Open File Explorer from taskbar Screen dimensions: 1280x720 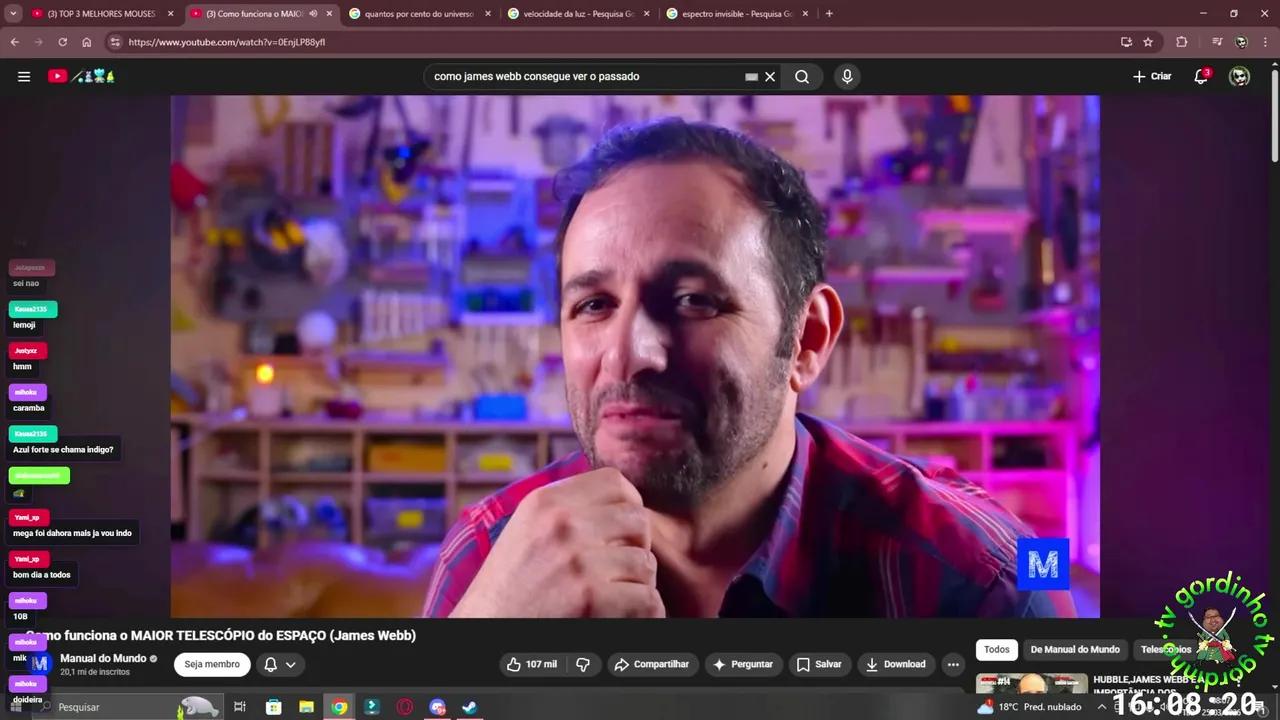pyautogui.click(x=306, y=707)
